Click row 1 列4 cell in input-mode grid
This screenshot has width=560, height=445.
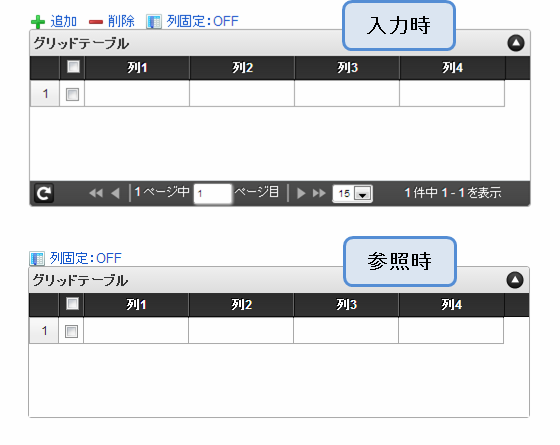pyautogui.click(x=452, y=94)
